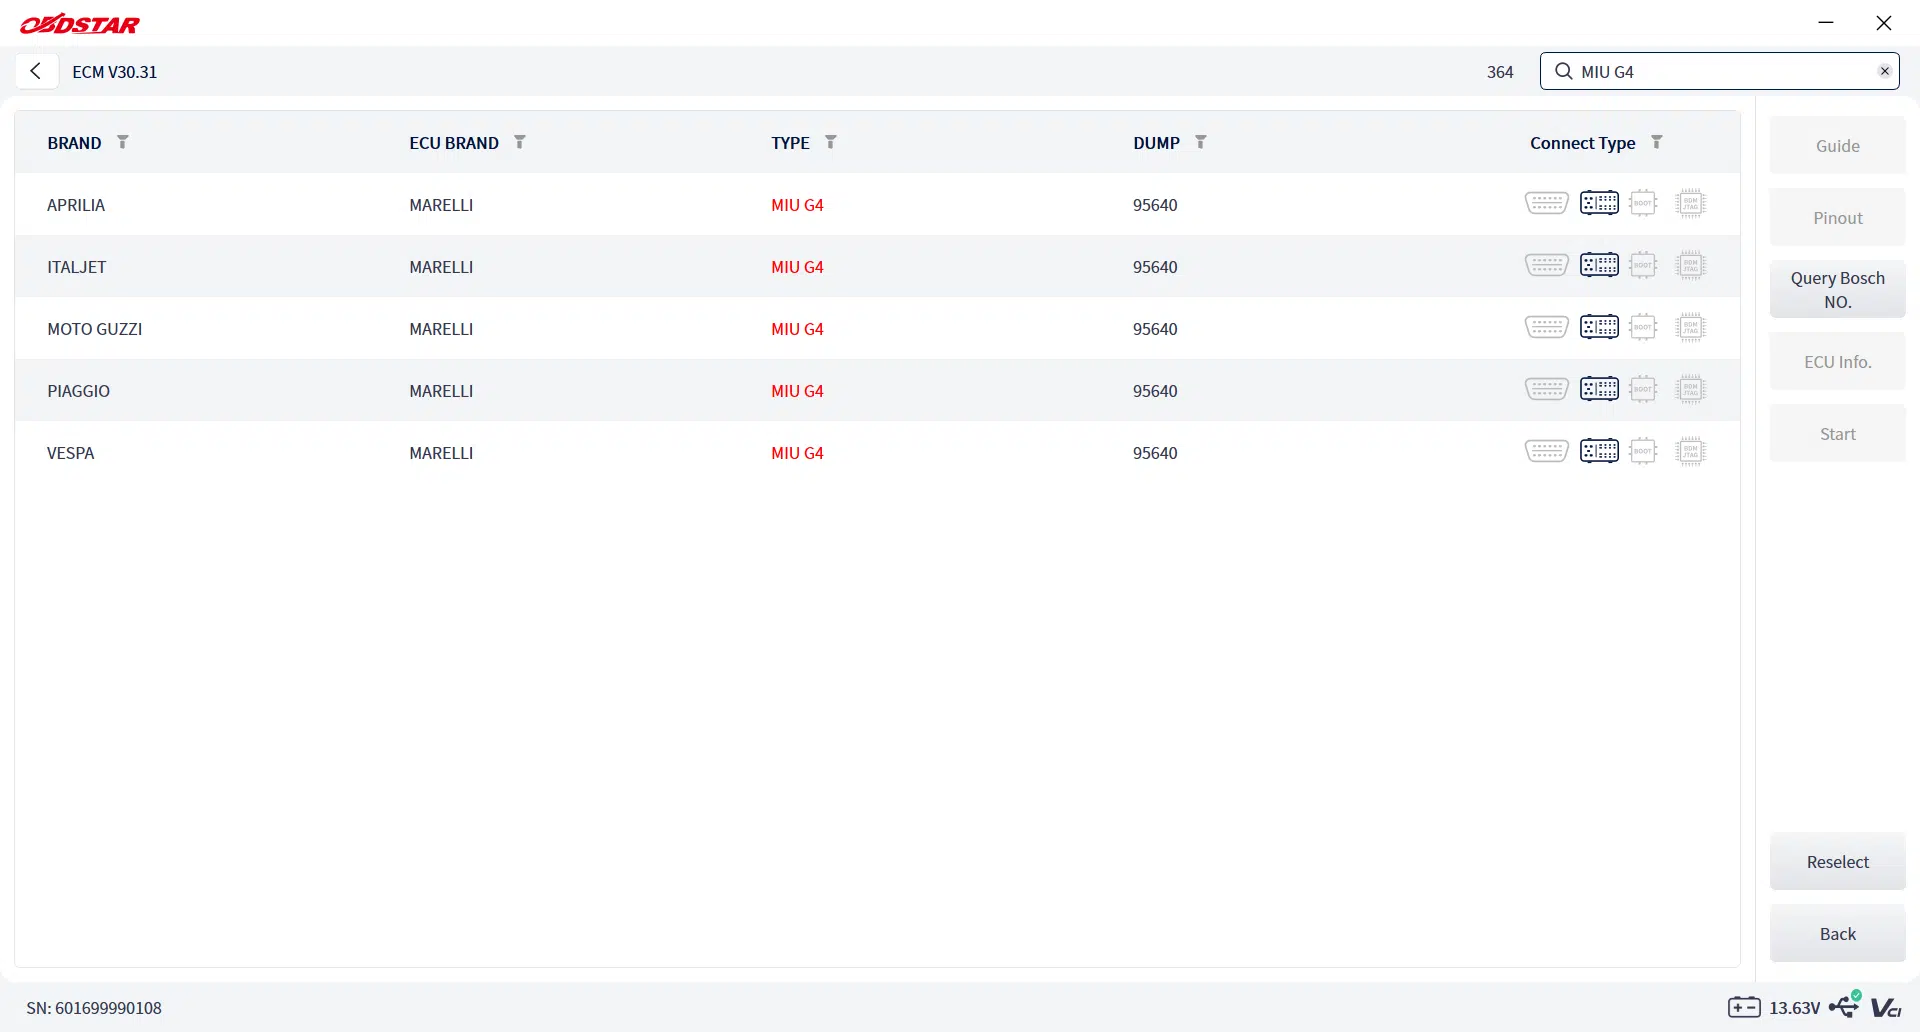This screenshot has width=1920, height=1032.
Task: Click the Start button
Action: coord(1838,434)
